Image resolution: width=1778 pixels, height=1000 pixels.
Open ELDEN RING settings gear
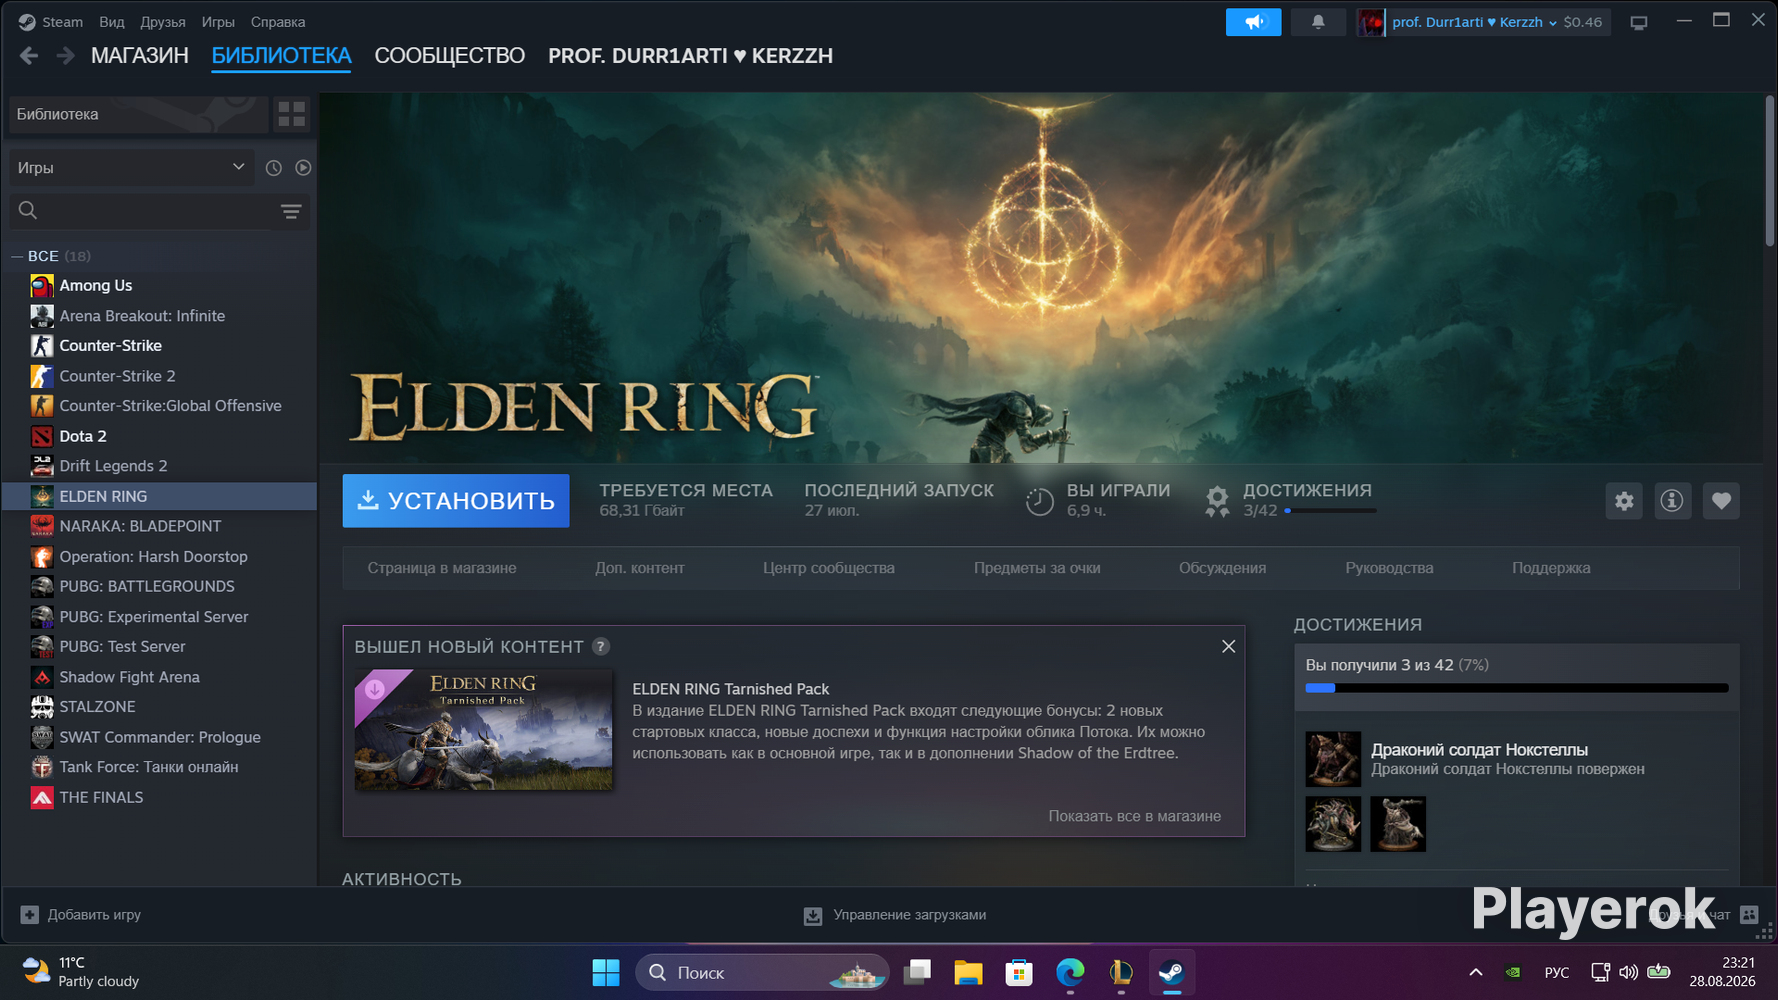click(1624, 501)
